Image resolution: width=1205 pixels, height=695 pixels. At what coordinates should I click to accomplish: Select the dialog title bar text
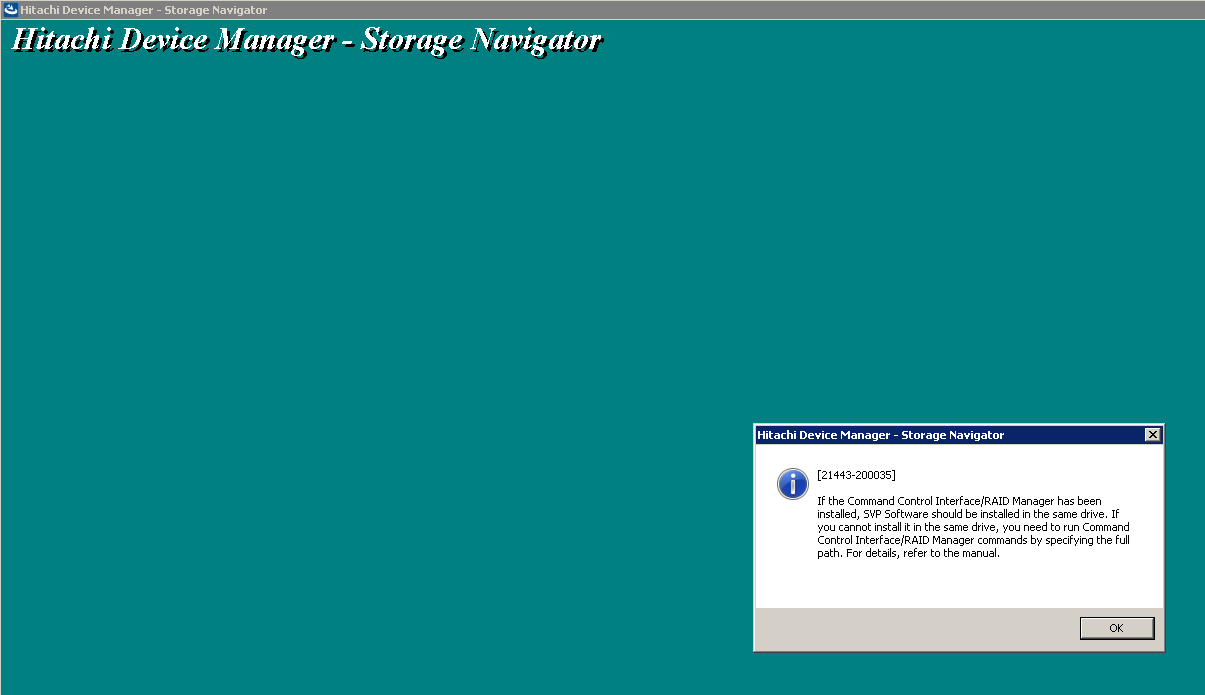880,435
